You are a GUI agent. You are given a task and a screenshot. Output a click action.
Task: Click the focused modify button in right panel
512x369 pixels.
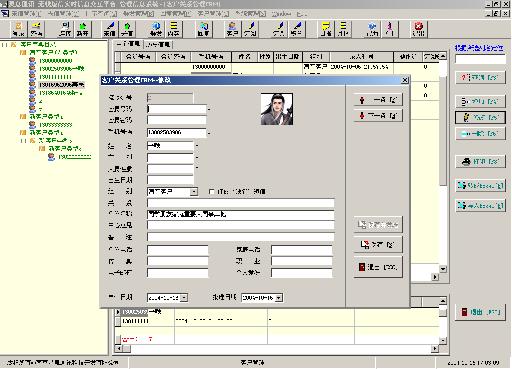(480, 117)
